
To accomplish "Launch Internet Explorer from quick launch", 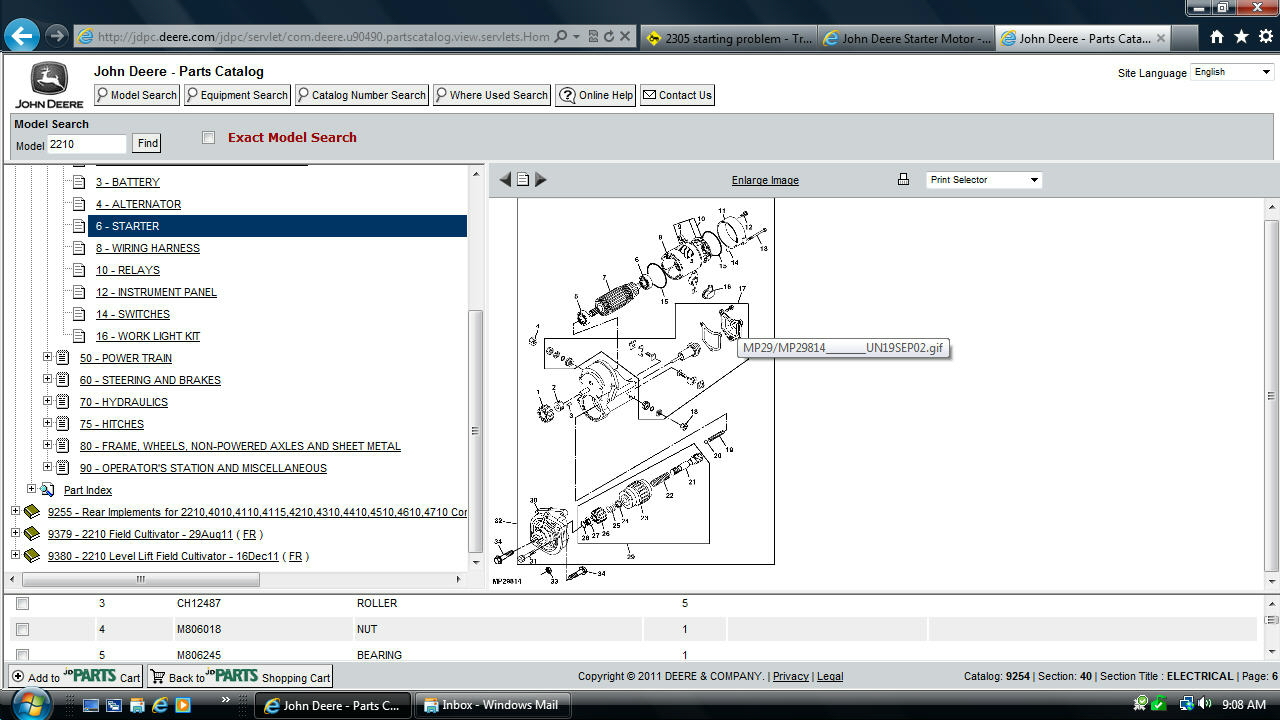I will (160, 705).
